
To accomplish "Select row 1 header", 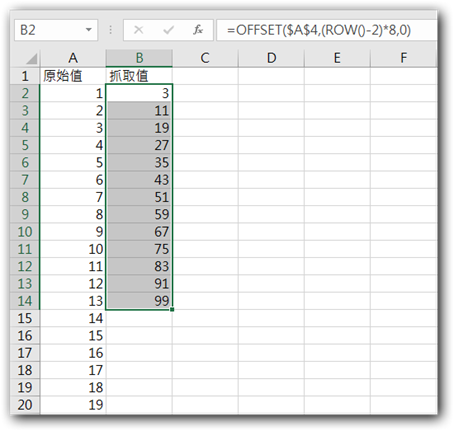I will click(25, 76).
